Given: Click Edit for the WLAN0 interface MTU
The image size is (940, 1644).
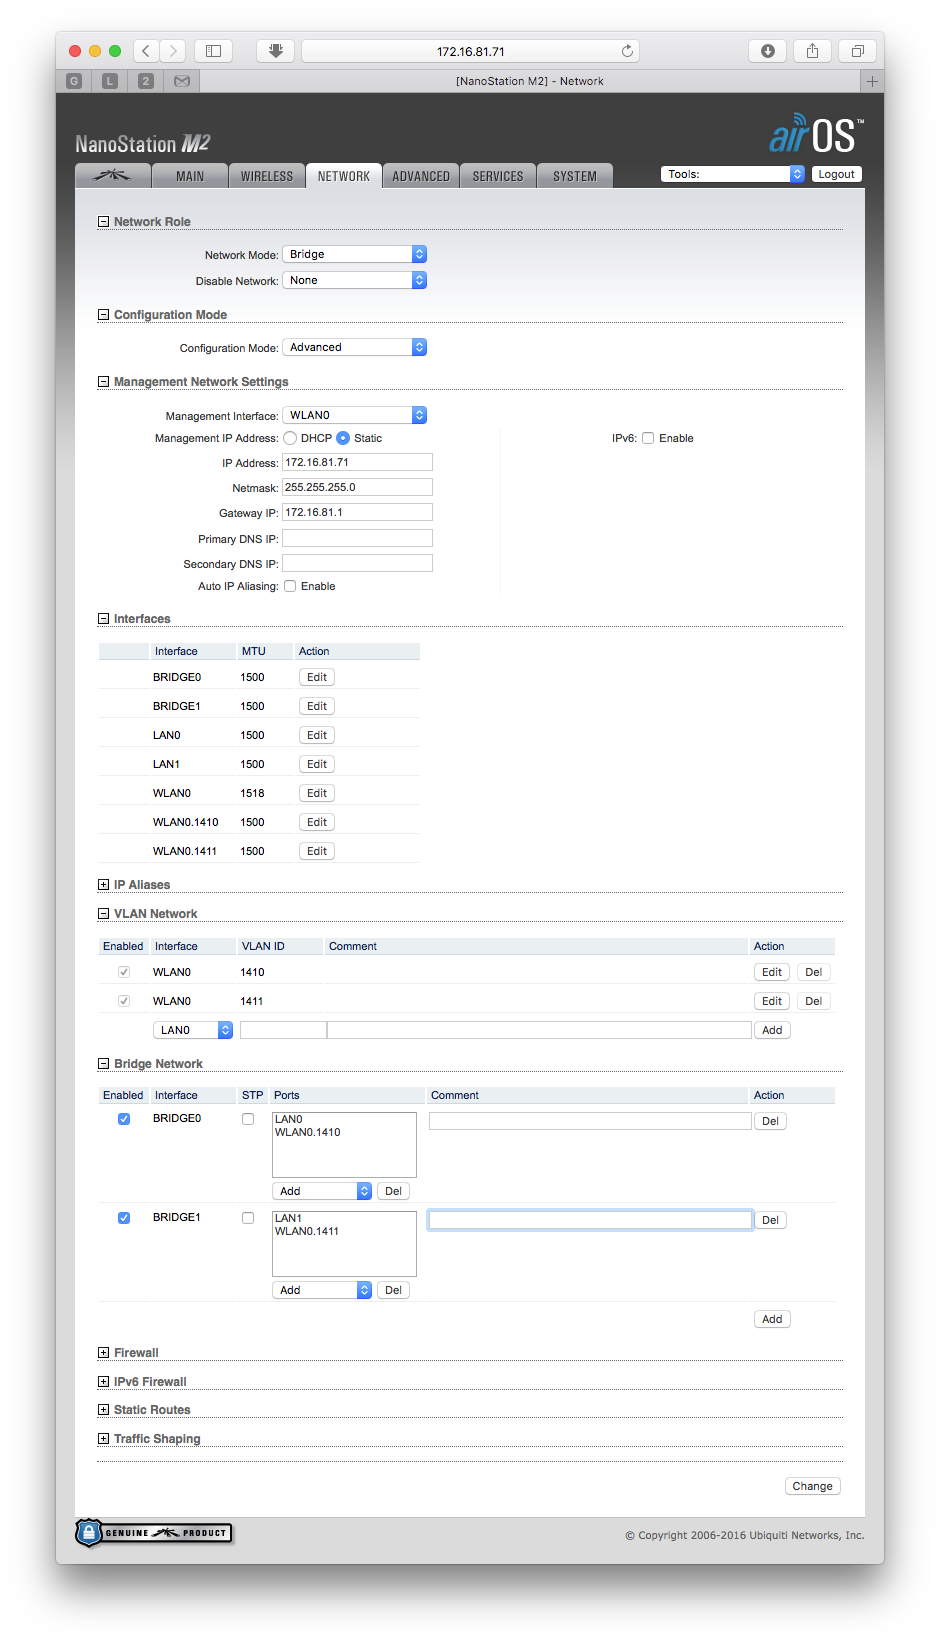Looking at the screenshot, I should pos(317,793).
